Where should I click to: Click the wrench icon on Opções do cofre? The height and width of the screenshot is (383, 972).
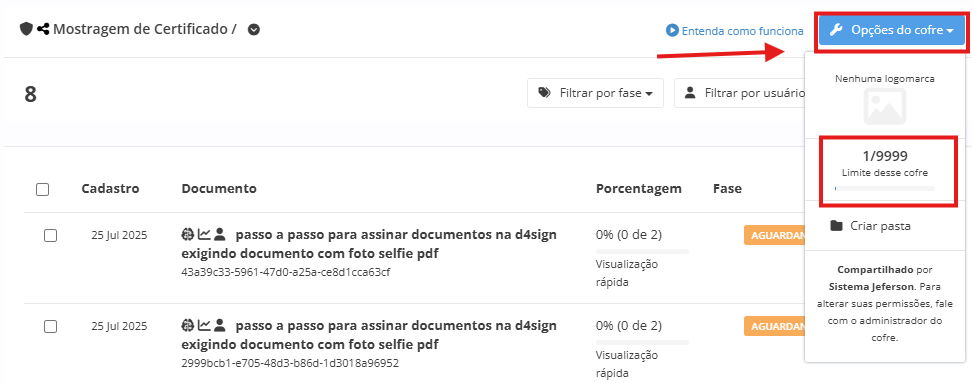pyautogui.click(x=836, y=30)
